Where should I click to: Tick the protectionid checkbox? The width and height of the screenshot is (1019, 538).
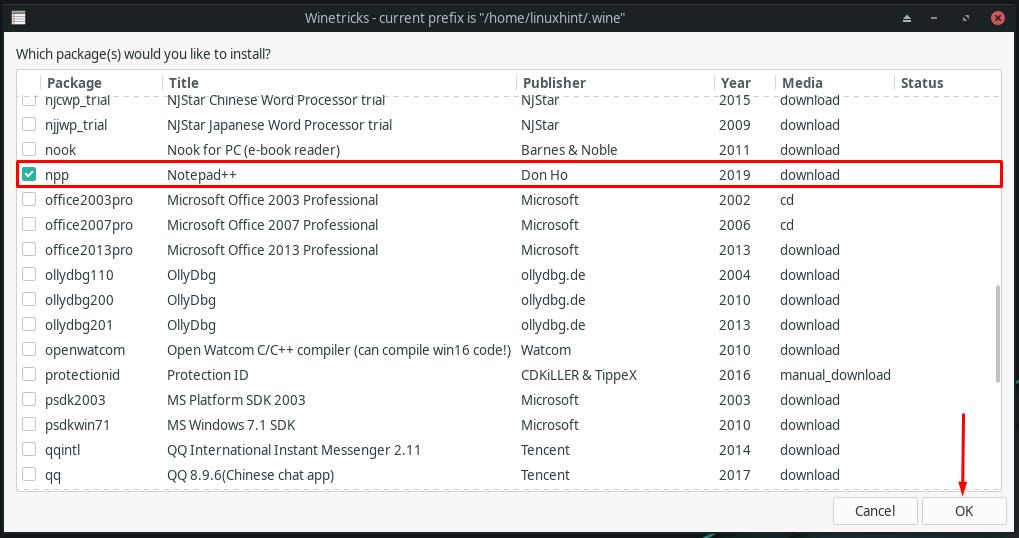(29, 374)
